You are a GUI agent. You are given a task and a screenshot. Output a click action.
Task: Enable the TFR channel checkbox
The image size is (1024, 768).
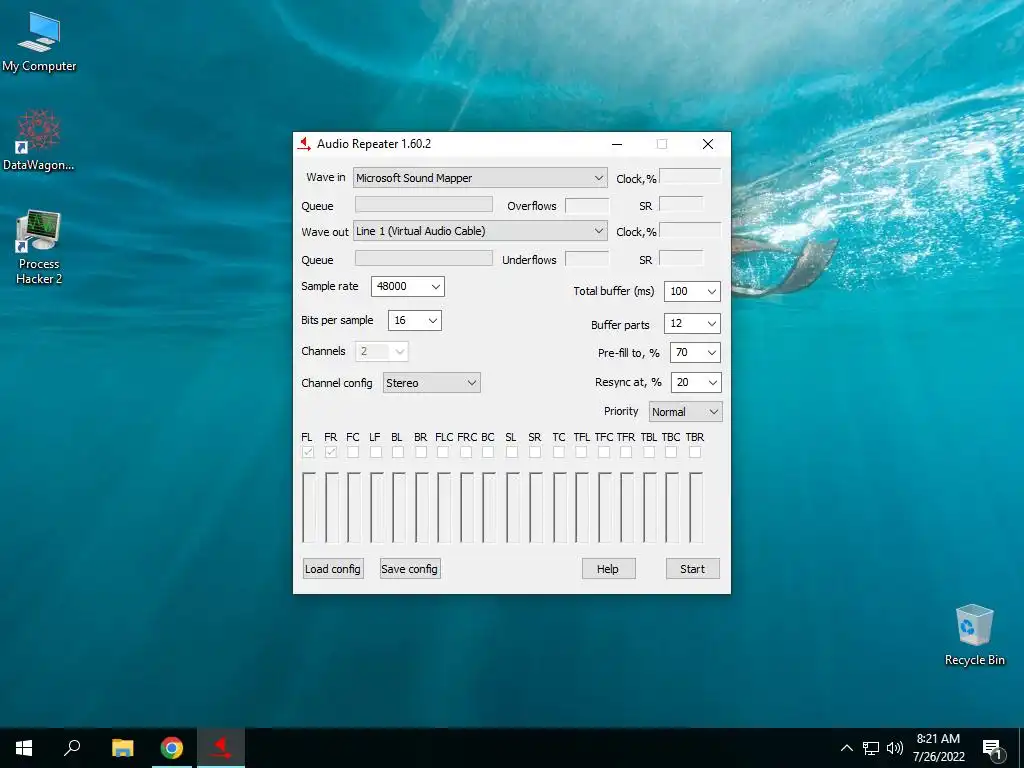point(626,452)
